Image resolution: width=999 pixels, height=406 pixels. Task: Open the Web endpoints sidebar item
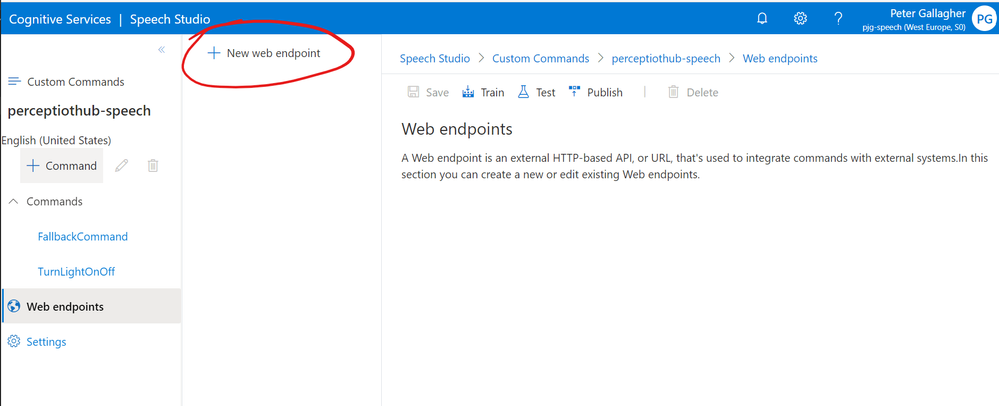pos(92,307)
